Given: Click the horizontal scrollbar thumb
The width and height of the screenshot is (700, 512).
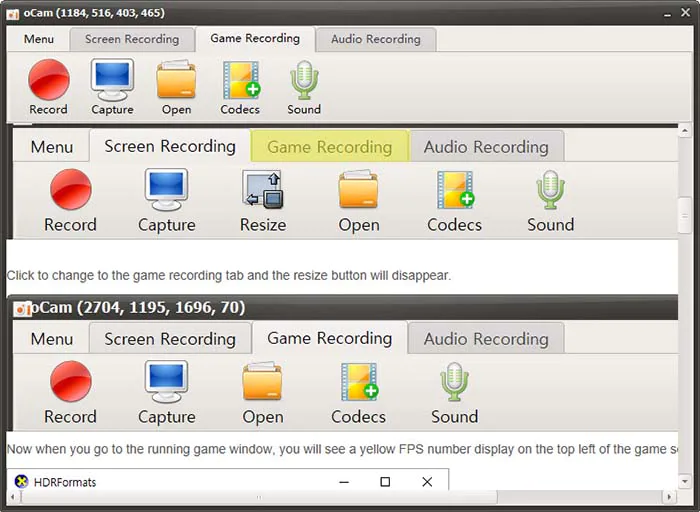Looking at the screenshot, I should 259,496.
